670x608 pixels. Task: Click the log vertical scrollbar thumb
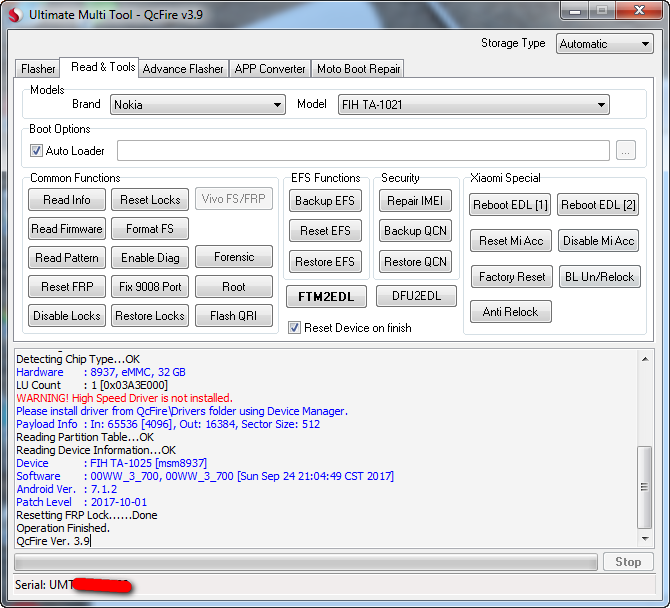pos(644,487)
